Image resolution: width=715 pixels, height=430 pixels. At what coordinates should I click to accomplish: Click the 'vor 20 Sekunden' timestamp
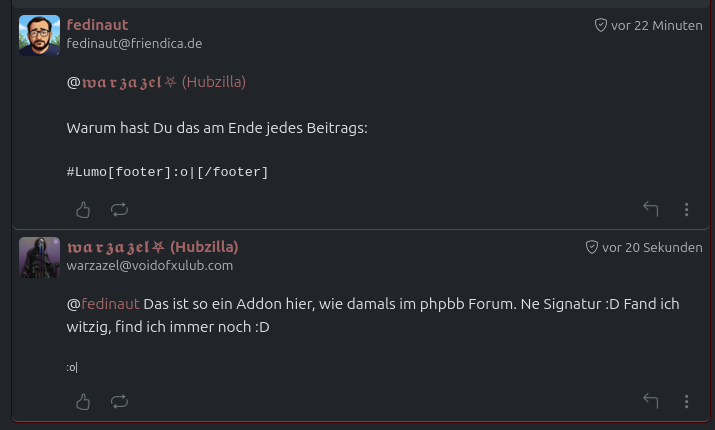(652, 247)
